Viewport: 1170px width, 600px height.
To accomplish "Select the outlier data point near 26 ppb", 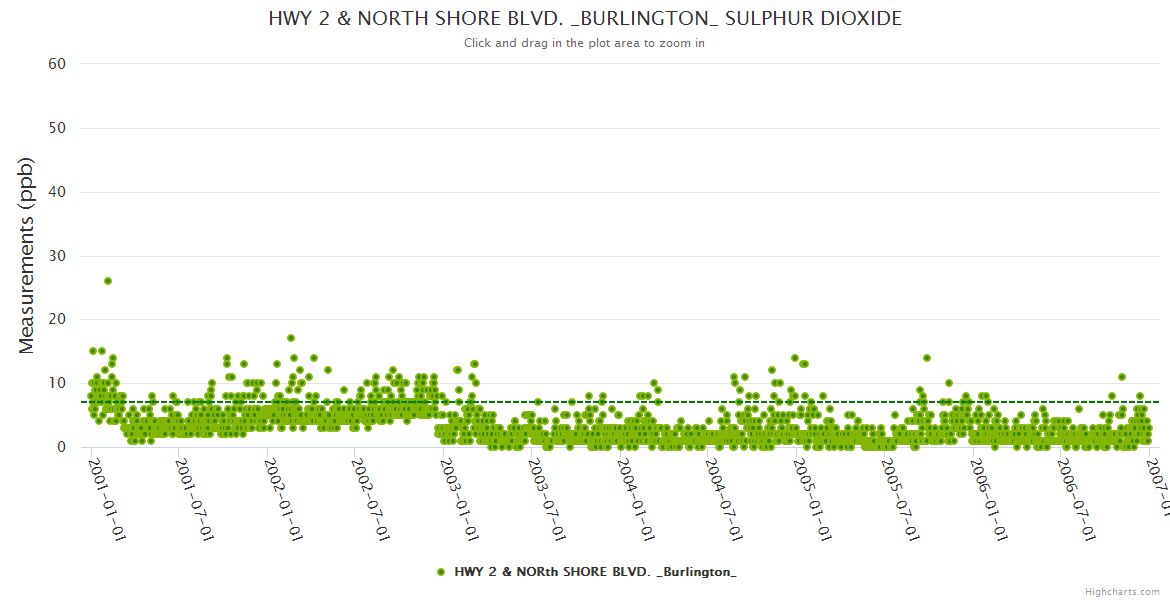I will point(108,281).
